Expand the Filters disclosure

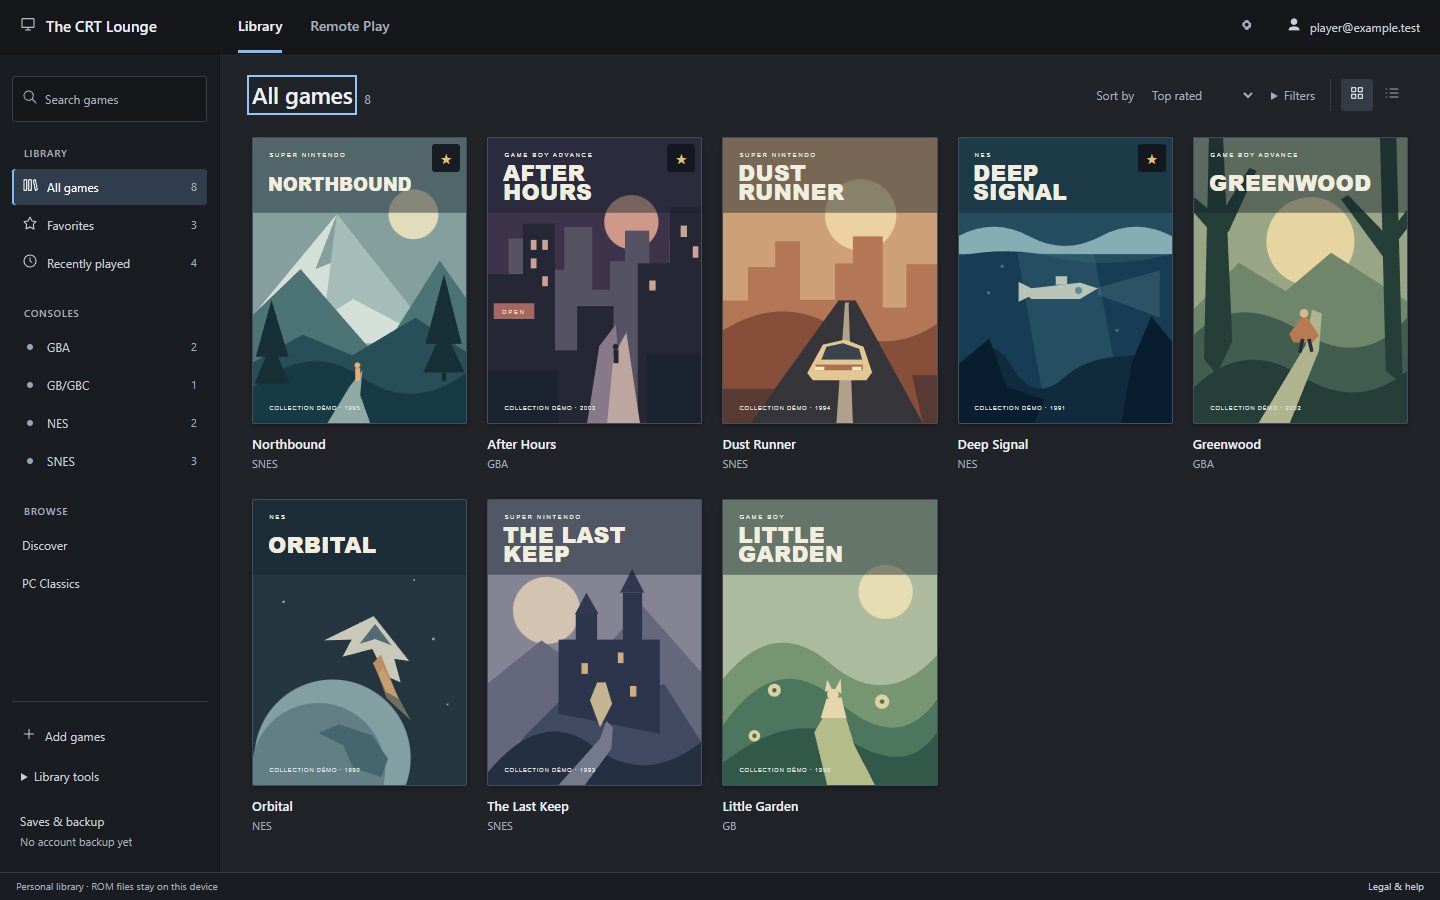point(1293,96)
